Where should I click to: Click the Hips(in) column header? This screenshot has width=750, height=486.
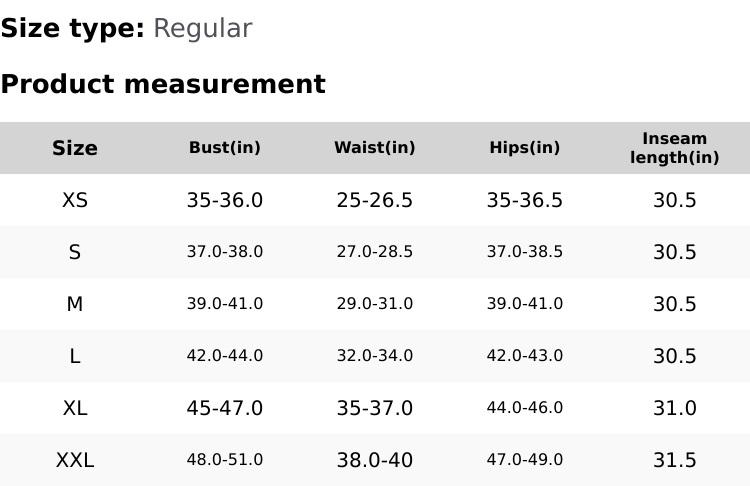tap(525, 148)
